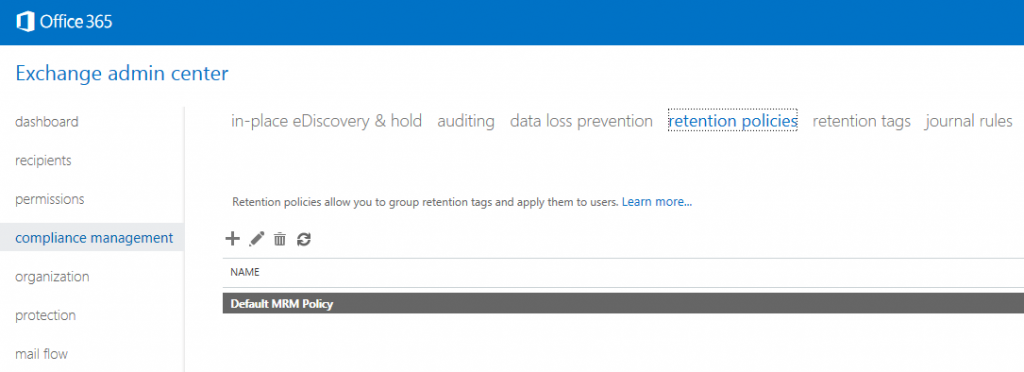Select dashboard in the left navigation
1024x372 pixels.
47,122
